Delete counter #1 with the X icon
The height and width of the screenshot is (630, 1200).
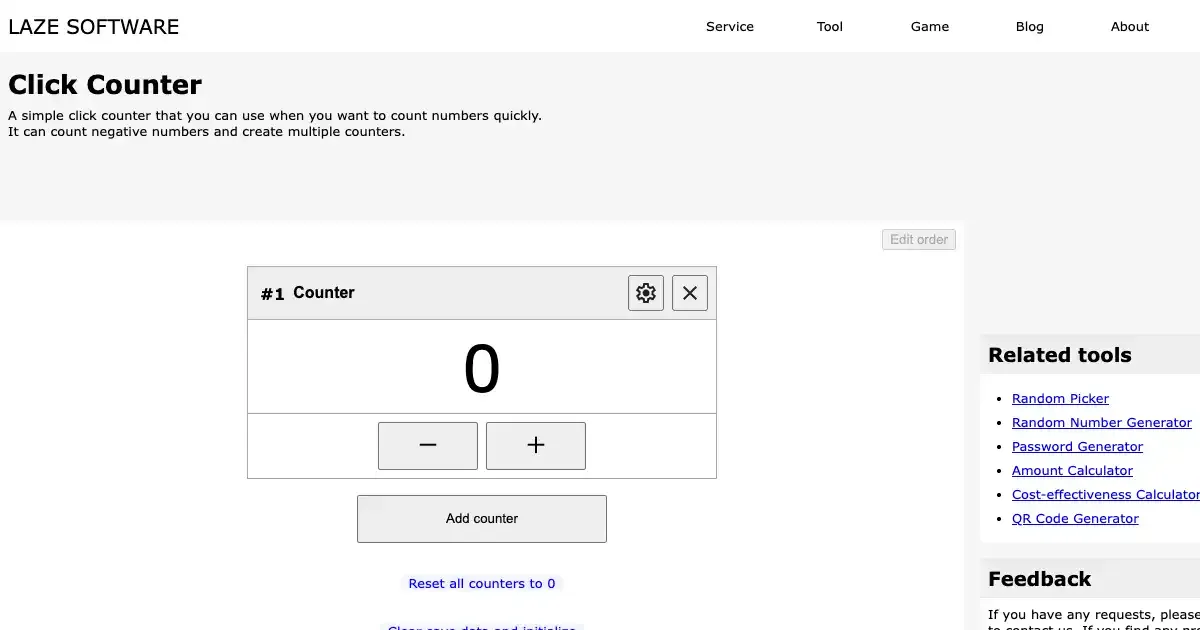690,293
